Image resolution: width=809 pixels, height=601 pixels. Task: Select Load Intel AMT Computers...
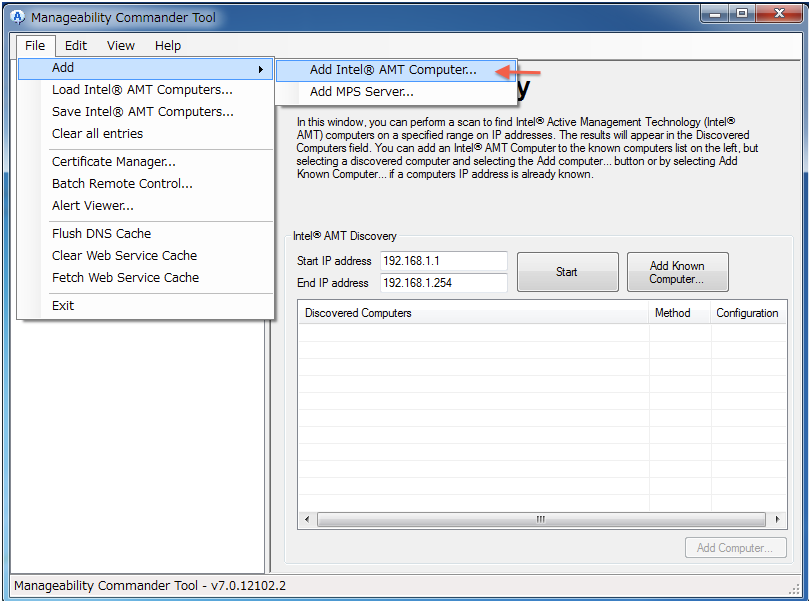tap(145, 90)
